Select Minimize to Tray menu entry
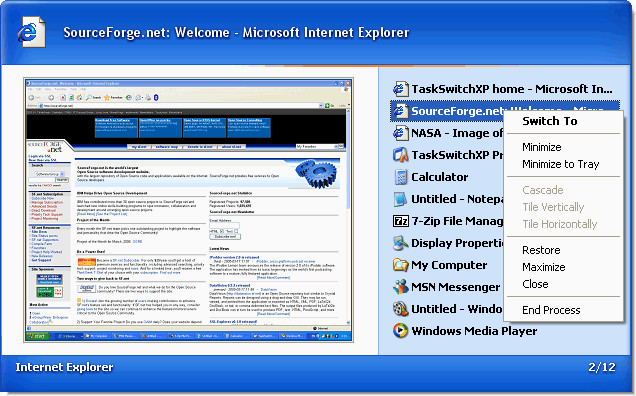This screenshot has height=396, width=636. (561, 164)
